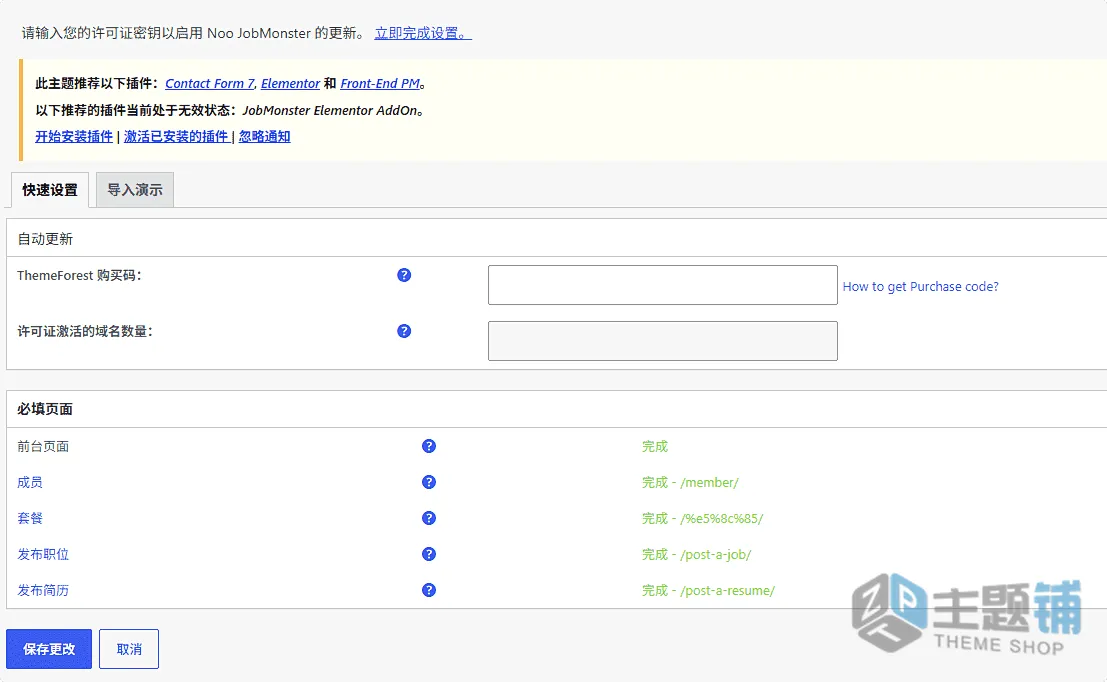This screenshot has height=682, width=1107.
Task: Open Contact Form 7 plugin link
Action: (x=210, y=83)
